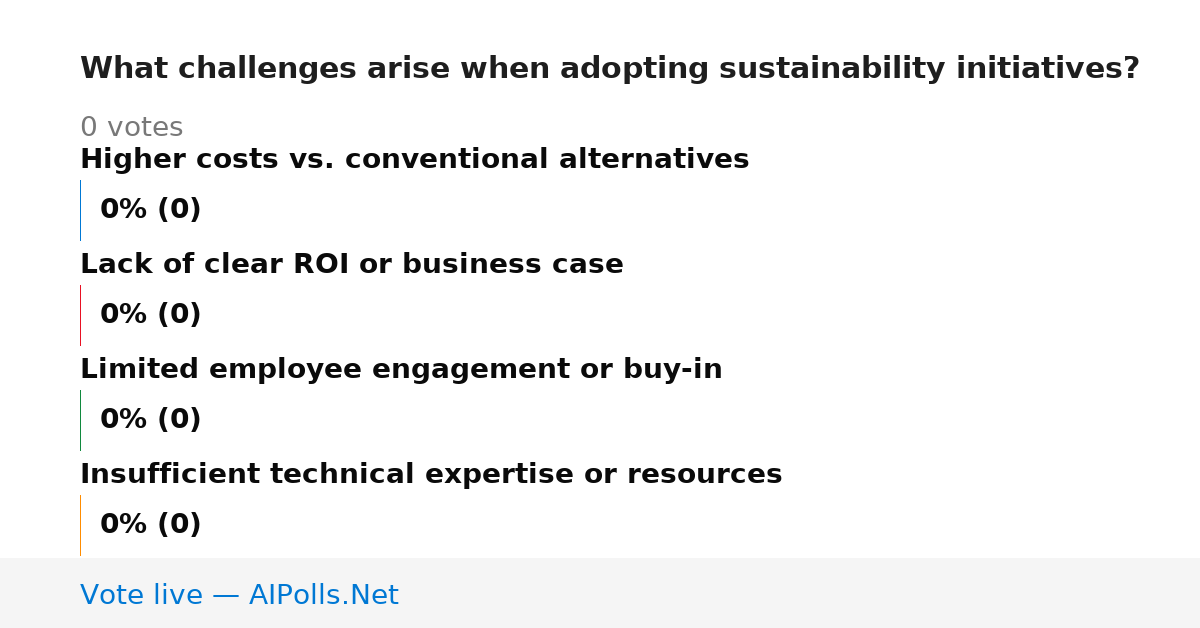Screen dimensions: 1200x628
Task: Pick Limited employee engagement or buy-in option
Action: pyautogui.click(x=401, y=369)
